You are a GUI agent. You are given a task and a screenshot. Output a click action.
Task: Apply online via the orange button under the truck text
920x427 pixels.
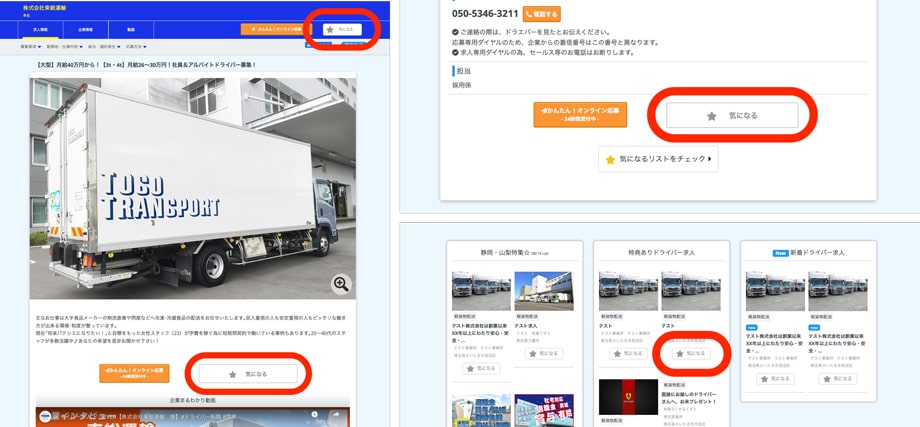tap(134, 373)
